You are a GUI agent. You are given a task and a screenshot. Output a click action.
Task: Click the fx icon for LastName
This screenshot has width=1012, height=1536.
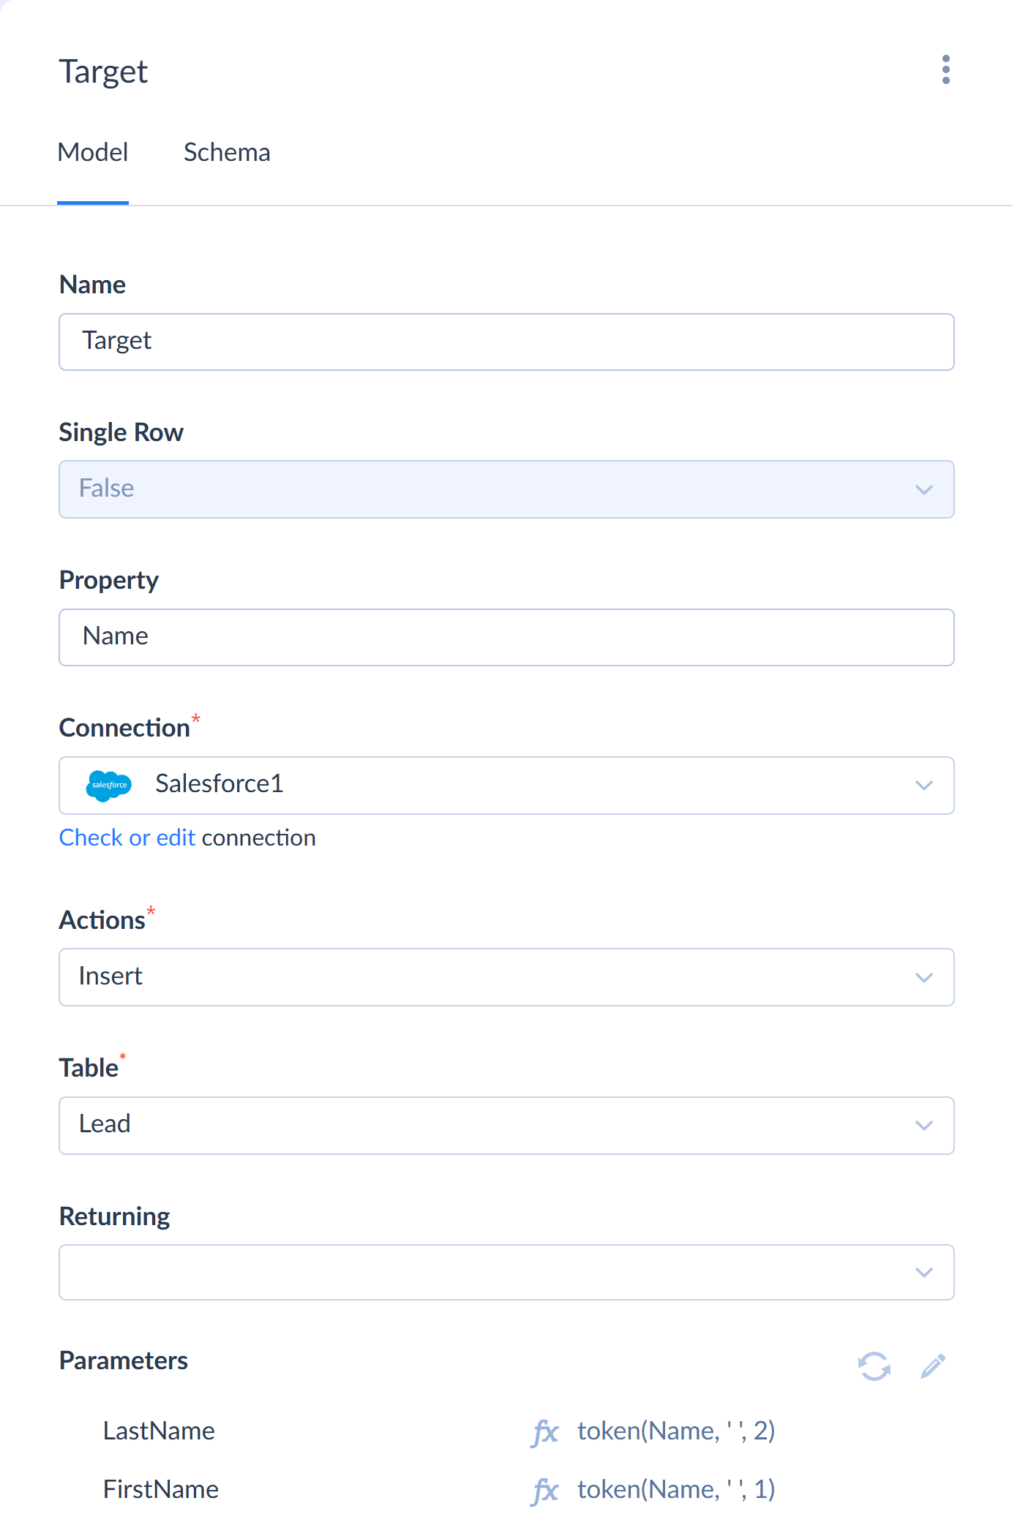click(x=545, y=1432)
